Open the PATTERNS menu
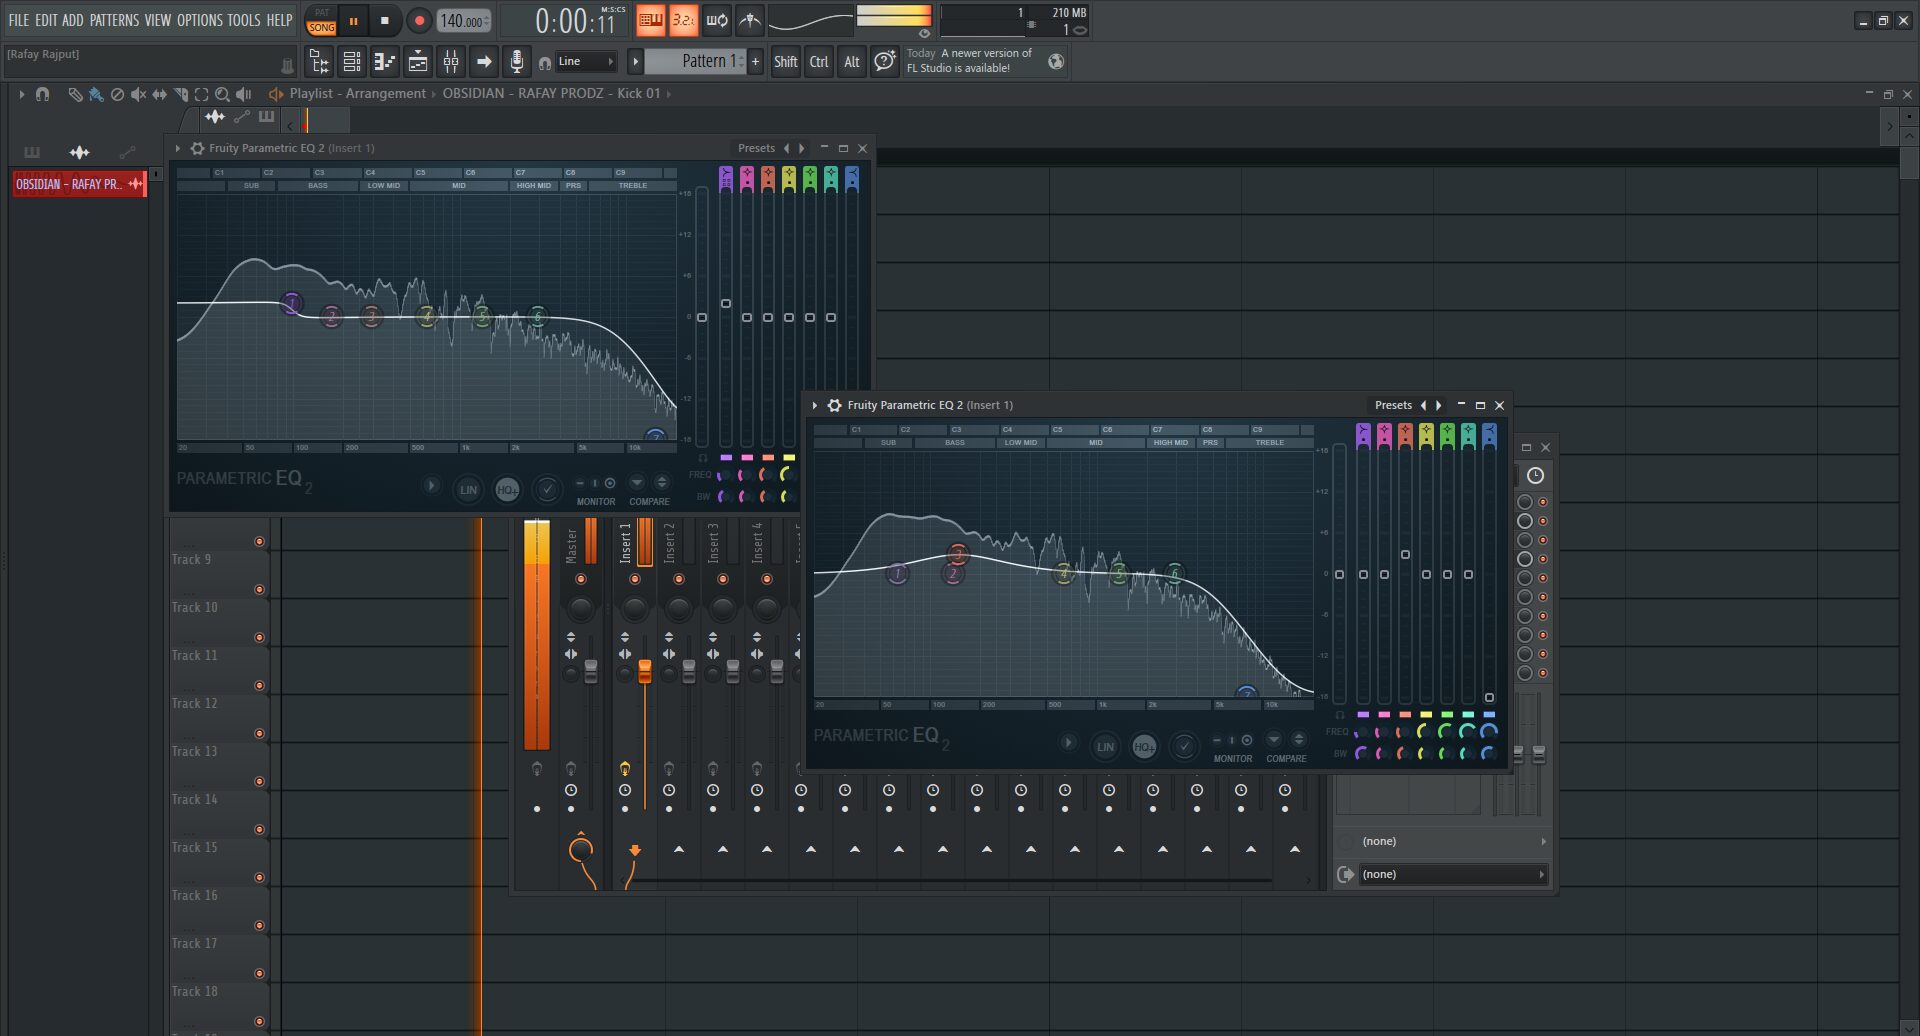This screenshot has height=1036, width=1920. pos(114,20)
